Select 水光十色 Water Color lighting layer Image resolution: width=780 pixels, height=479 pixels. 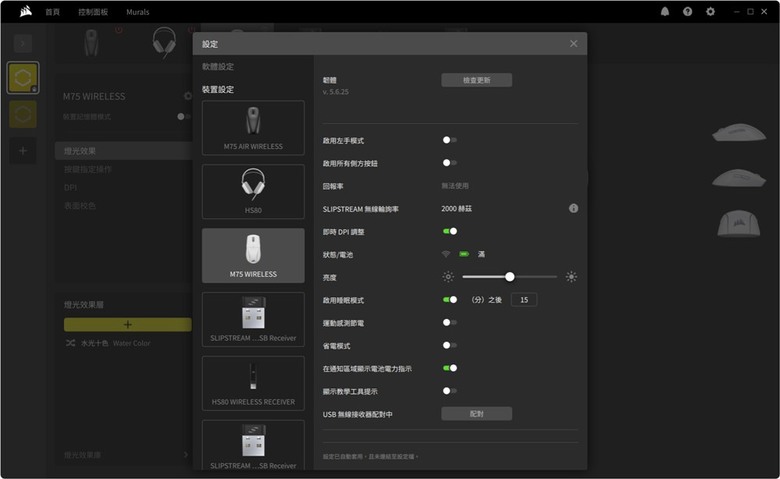coord(115,343)
